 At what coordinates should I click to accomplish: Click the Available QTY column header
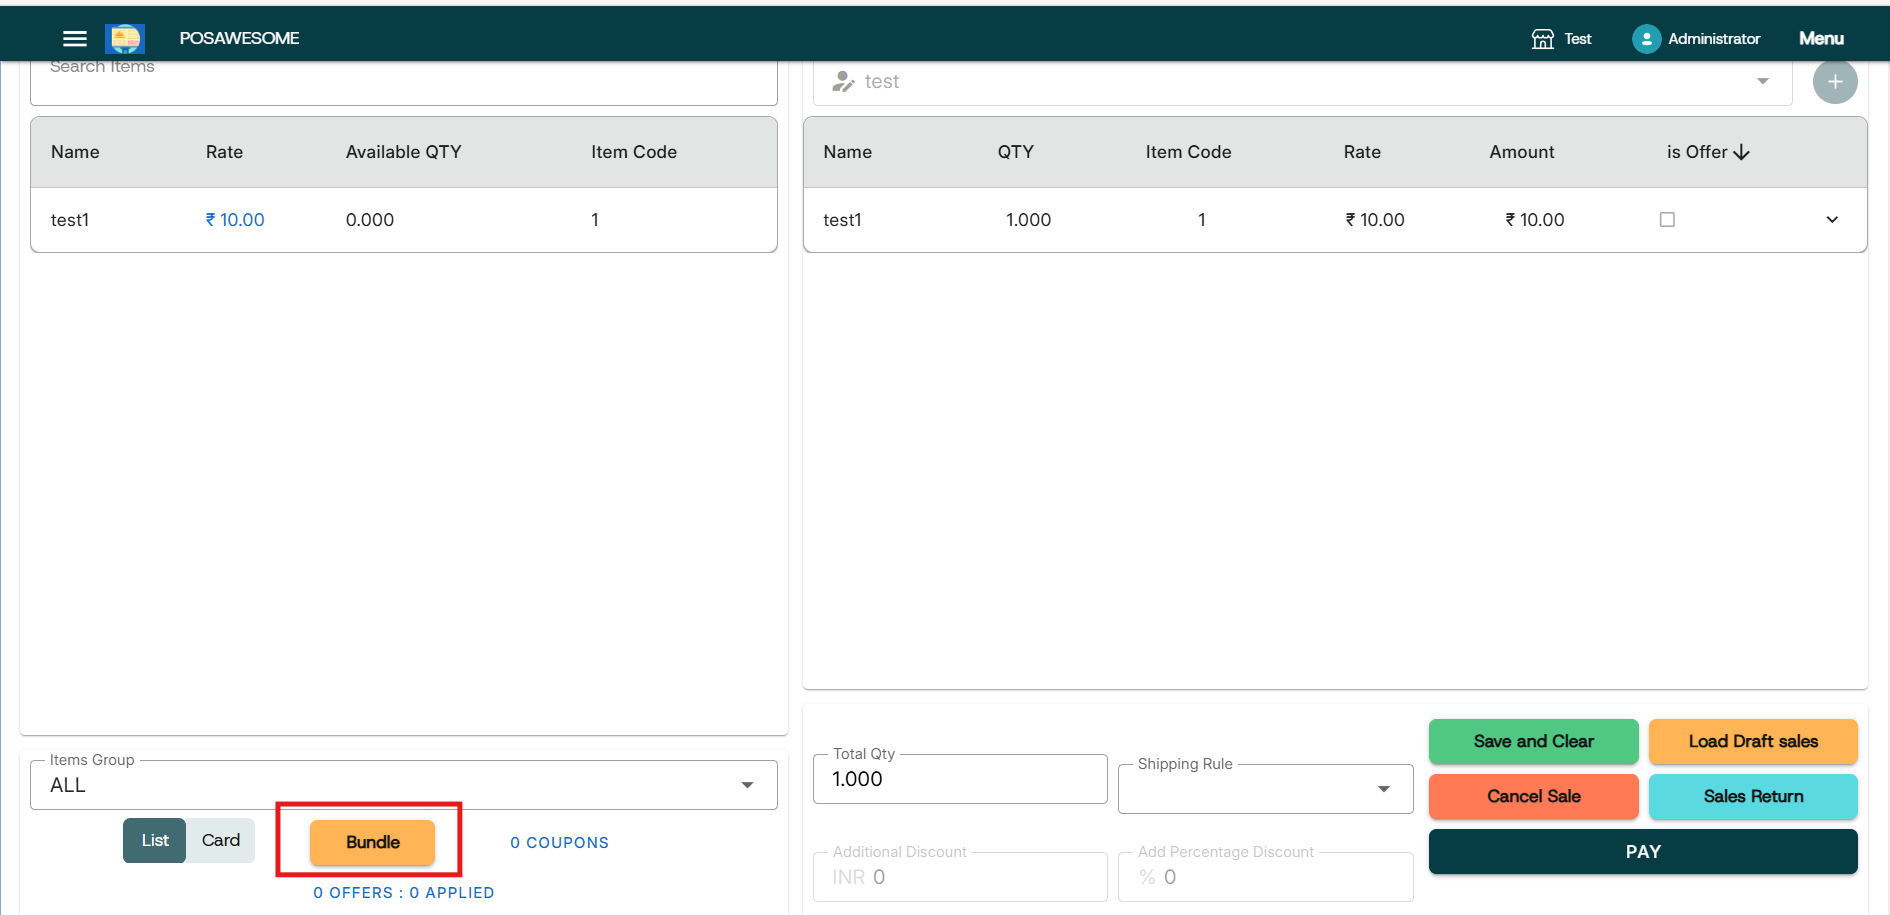click(403, 152)
